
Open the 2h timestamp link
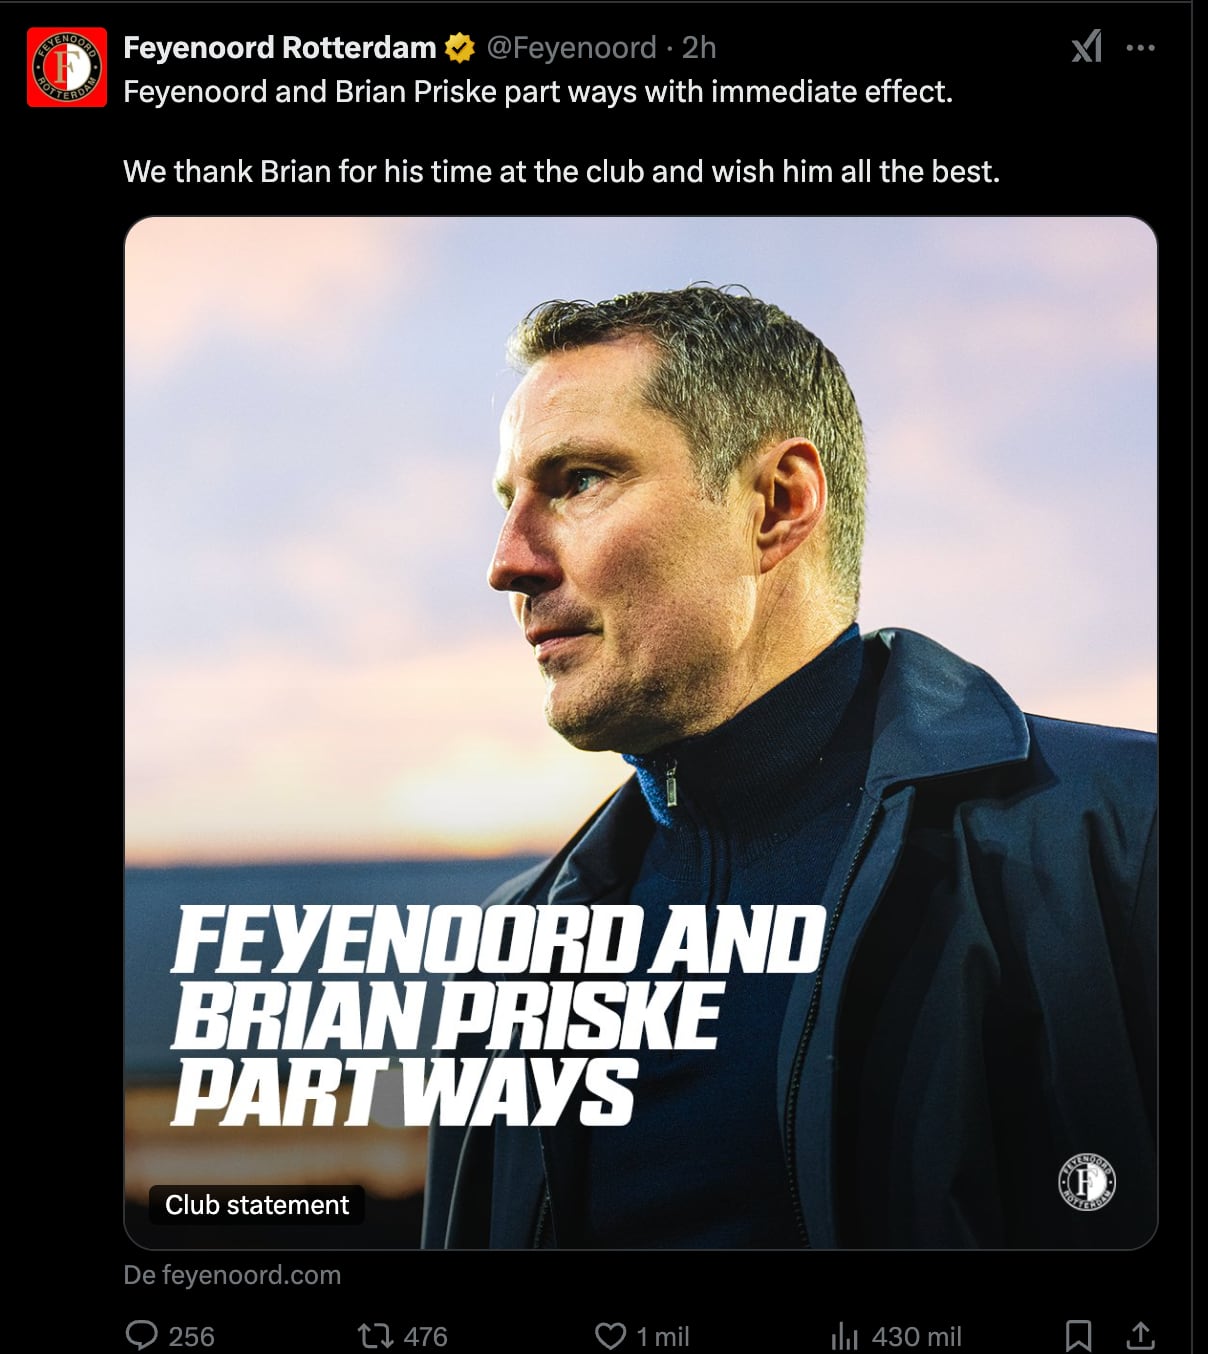pyautogui.click(x=699, y=47)
